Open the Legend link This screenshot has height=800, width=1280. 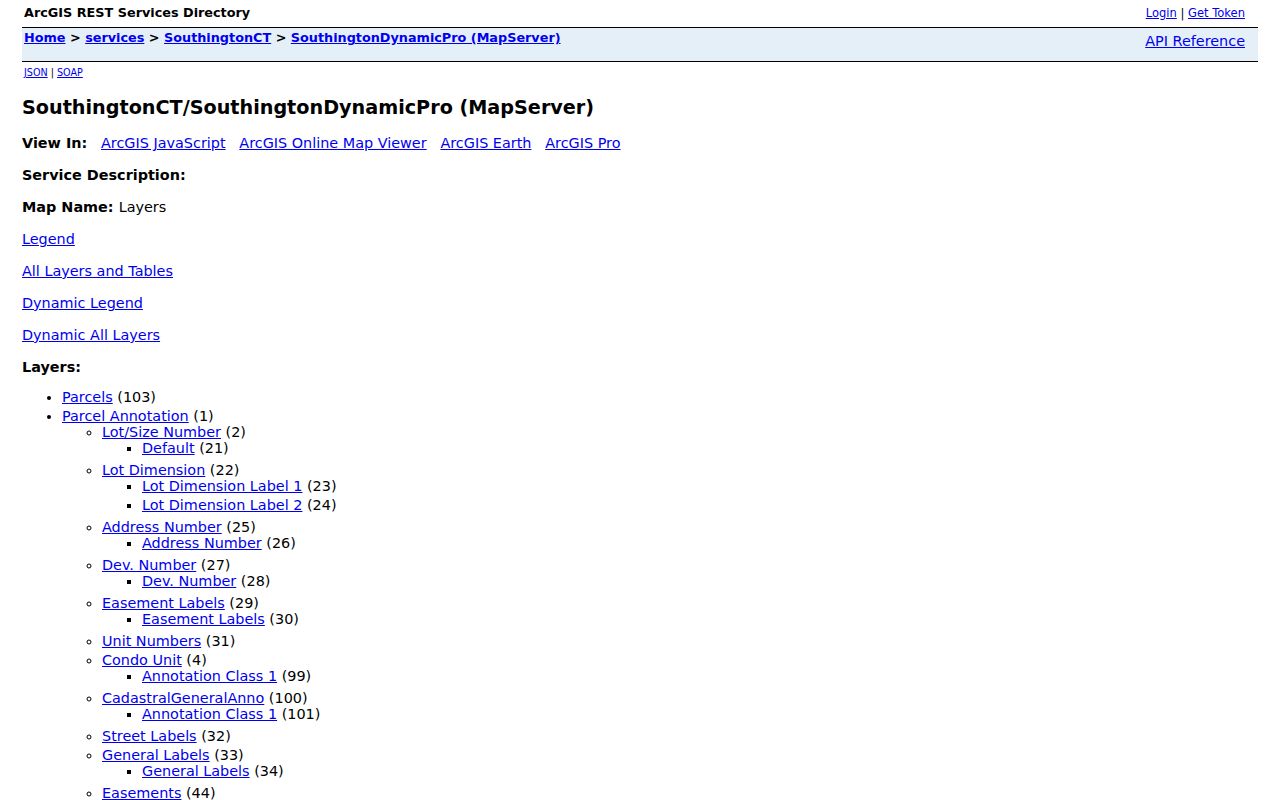pos(48,239)
